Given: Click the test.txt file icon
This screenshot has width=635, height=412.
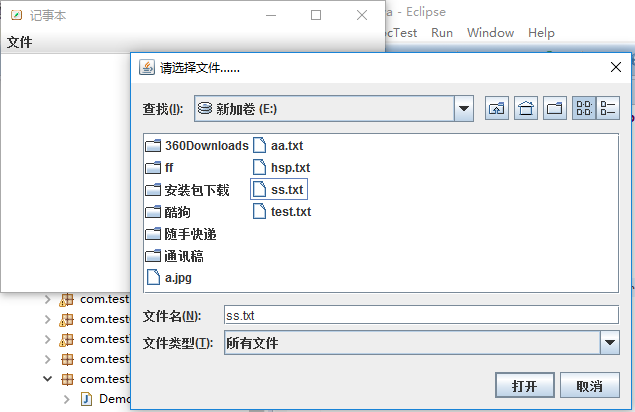Looking at the screenshot, I should 260,211.
